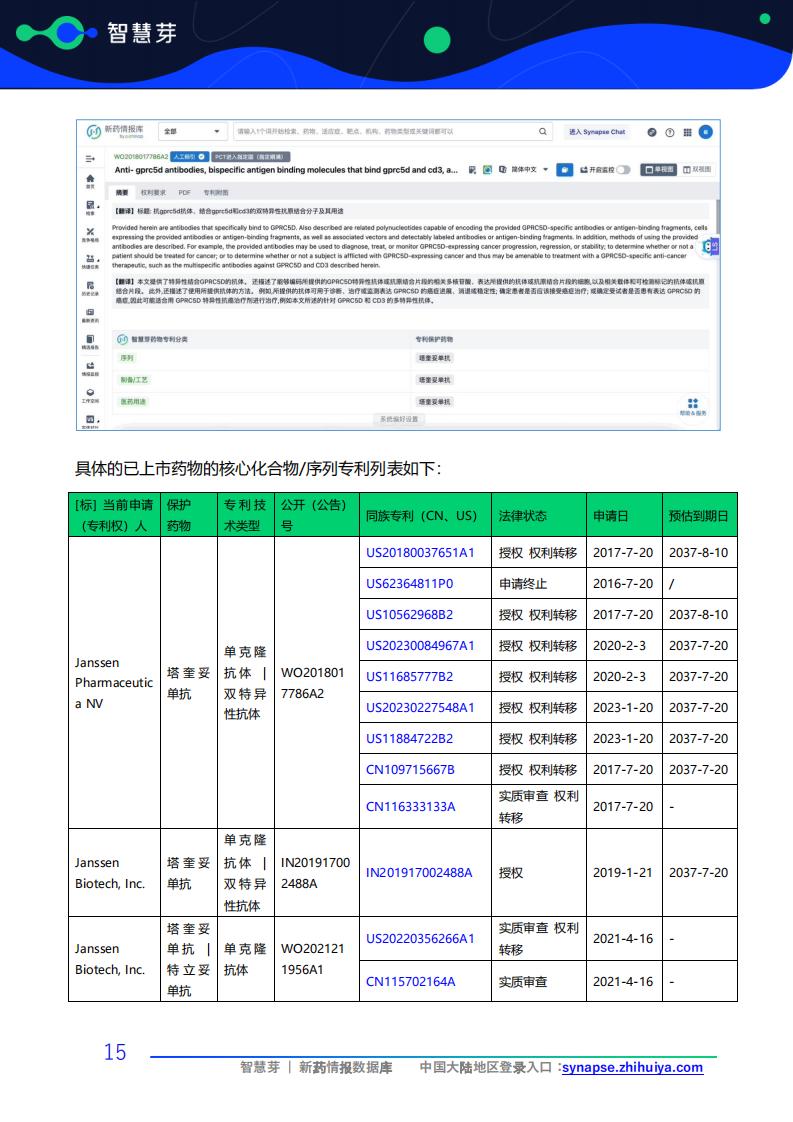The height and width of the screenshot is (1122, 793).
Task: Open patent link CN109715667B
Action: 410,770
